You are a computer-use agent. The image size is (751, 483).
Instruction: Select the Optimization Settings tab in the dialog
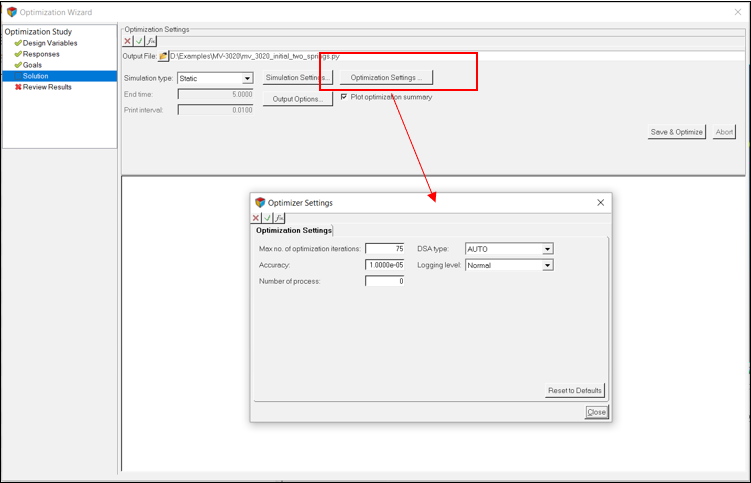coord(294,230)
